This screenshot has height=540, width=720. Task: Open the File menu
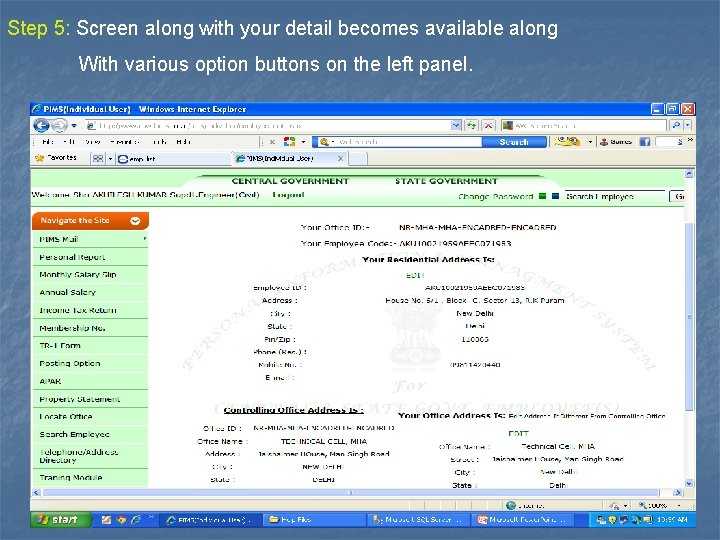tap(47, 142)
